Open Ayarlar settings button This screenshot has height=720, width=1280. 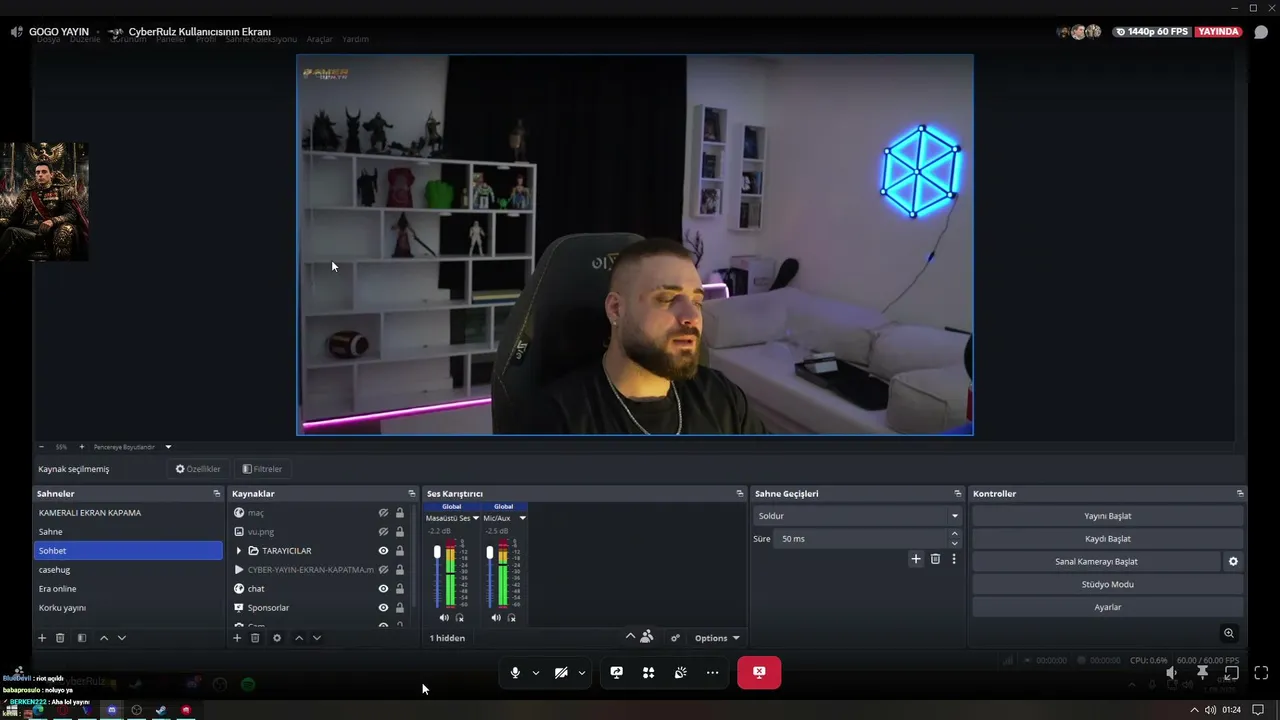point(1108,607)
